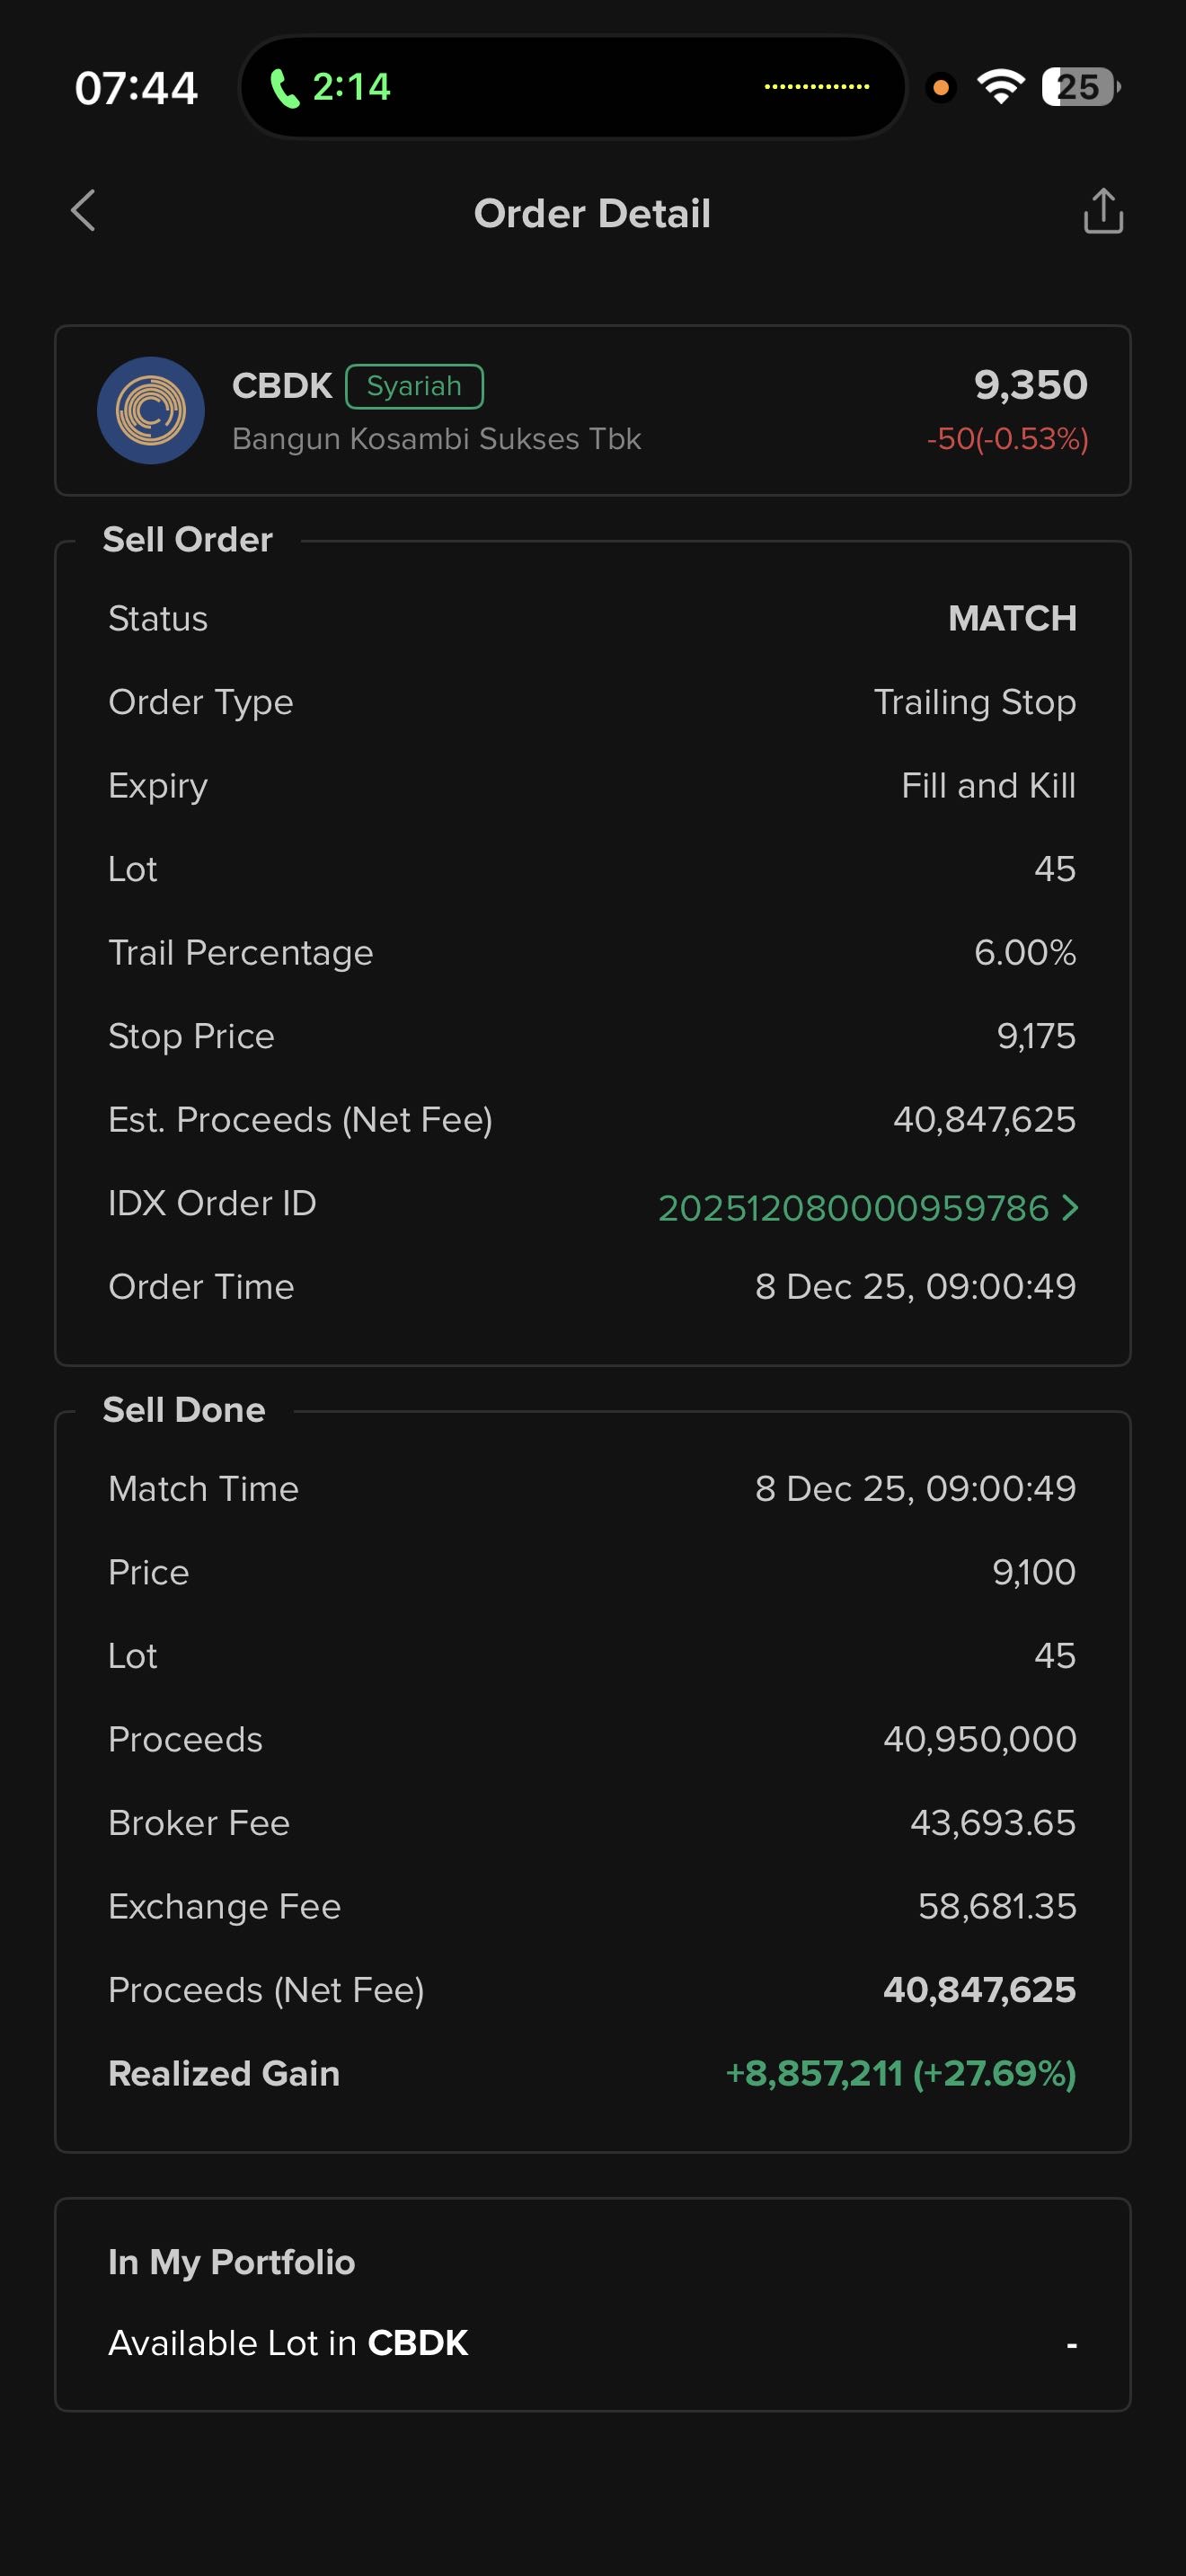This screenshot has height=2576, width=1186.
Task: Tap the battery indicator icon
Action: click(x=1080, y=87)
